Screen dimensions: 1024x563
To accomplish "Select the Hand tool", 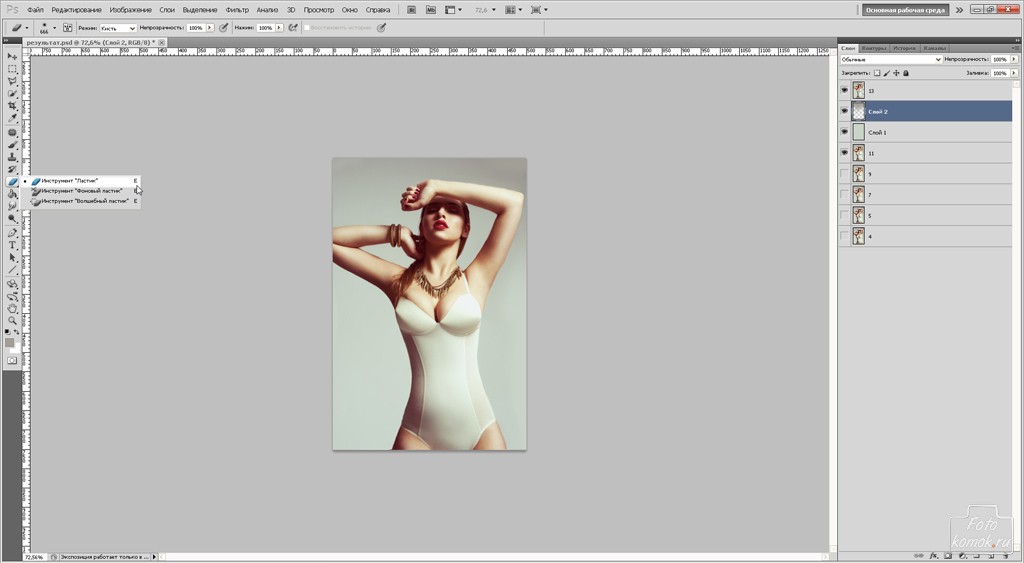I will (x=12, y=308).
